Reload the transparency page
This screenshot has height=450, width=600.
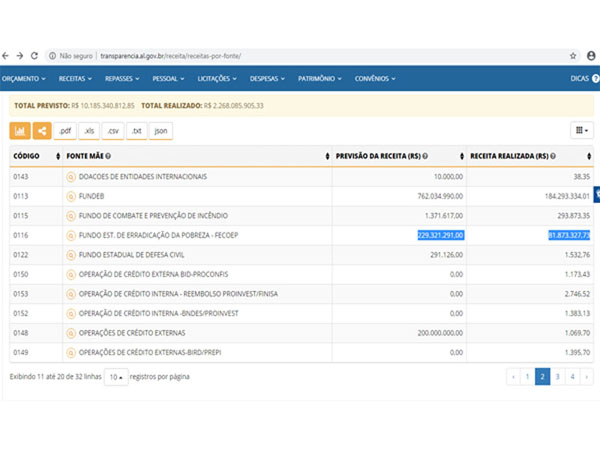pos(34,56)
